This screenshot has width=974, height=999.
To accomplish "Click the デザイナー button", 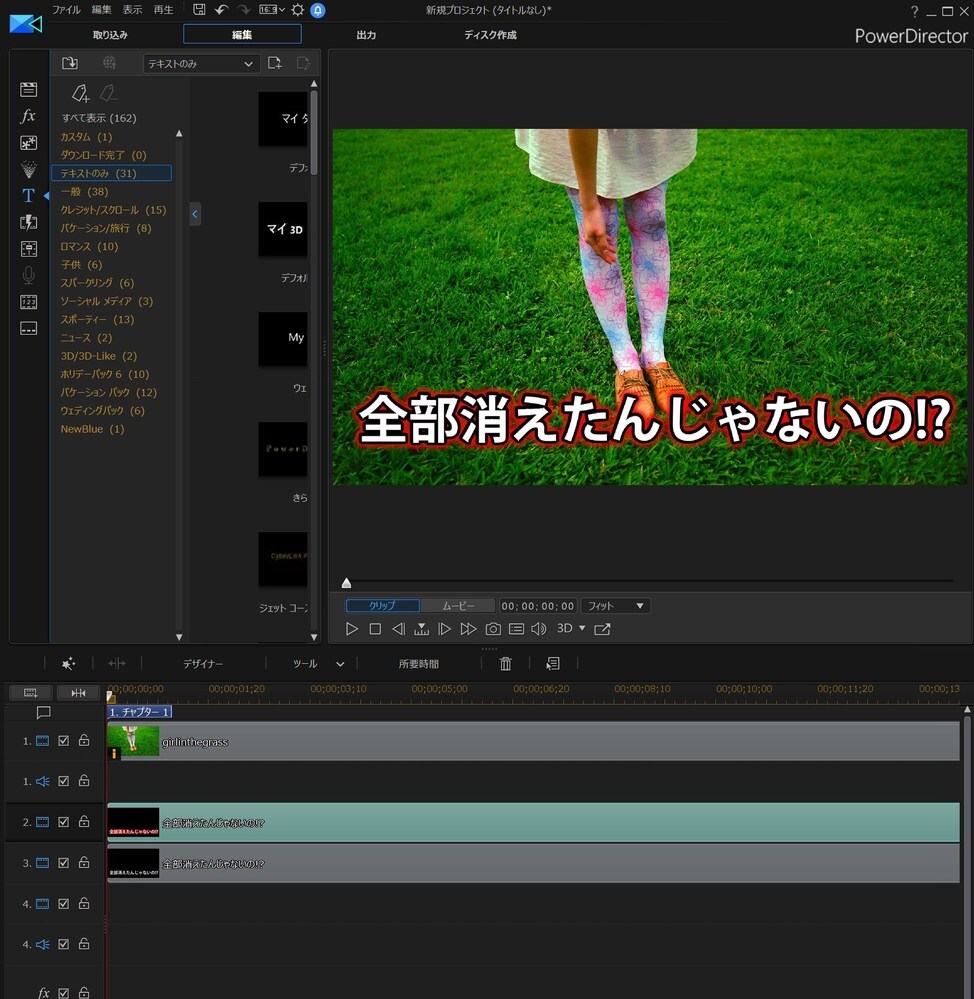I will pos(203,664).
